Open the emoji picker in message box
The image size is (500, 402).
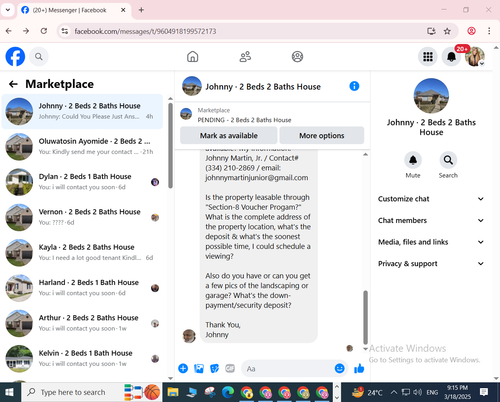(339, 368)
